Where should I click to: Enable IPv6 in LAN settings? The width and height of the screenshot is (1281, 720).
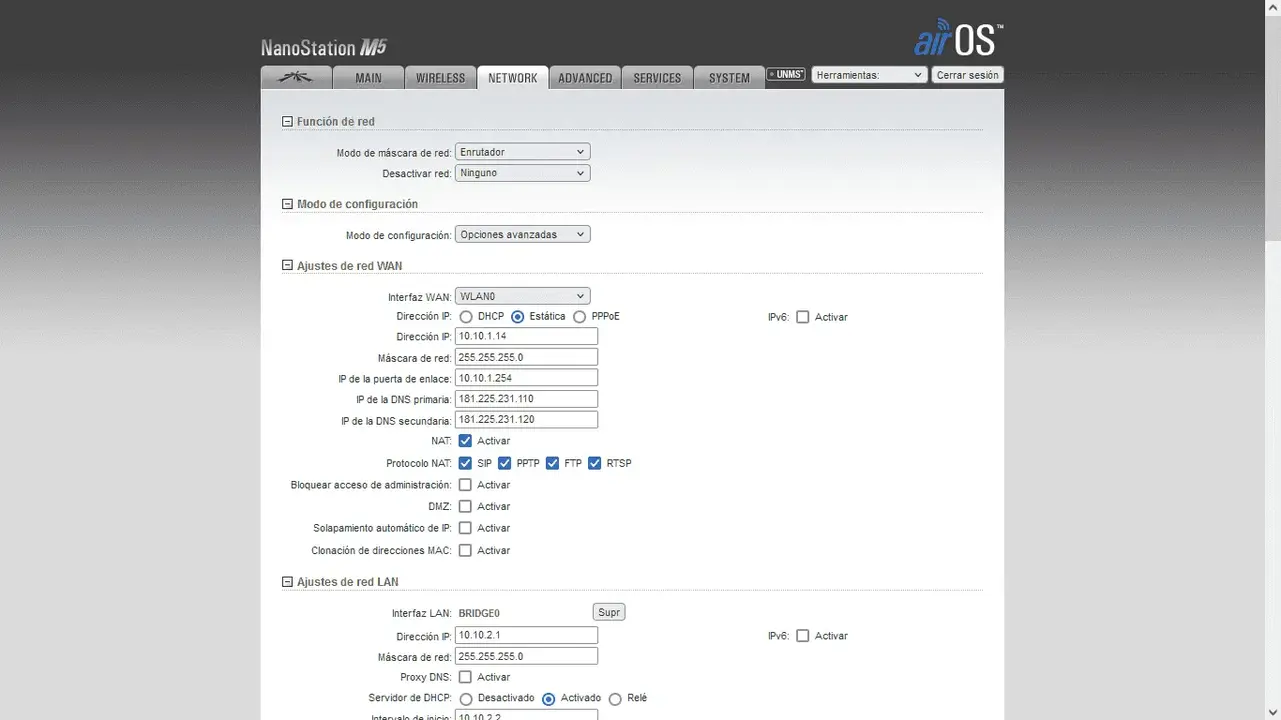pos(802,636)
